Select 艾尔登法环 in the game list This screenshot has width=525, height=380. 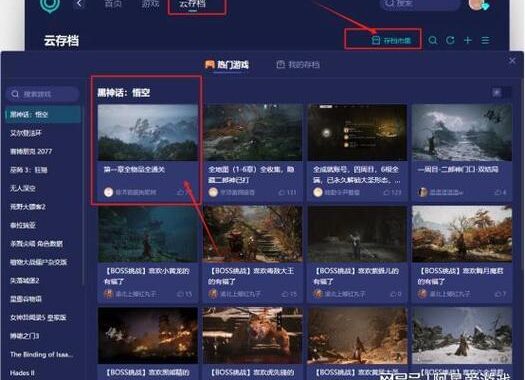(x=26, y=133)
